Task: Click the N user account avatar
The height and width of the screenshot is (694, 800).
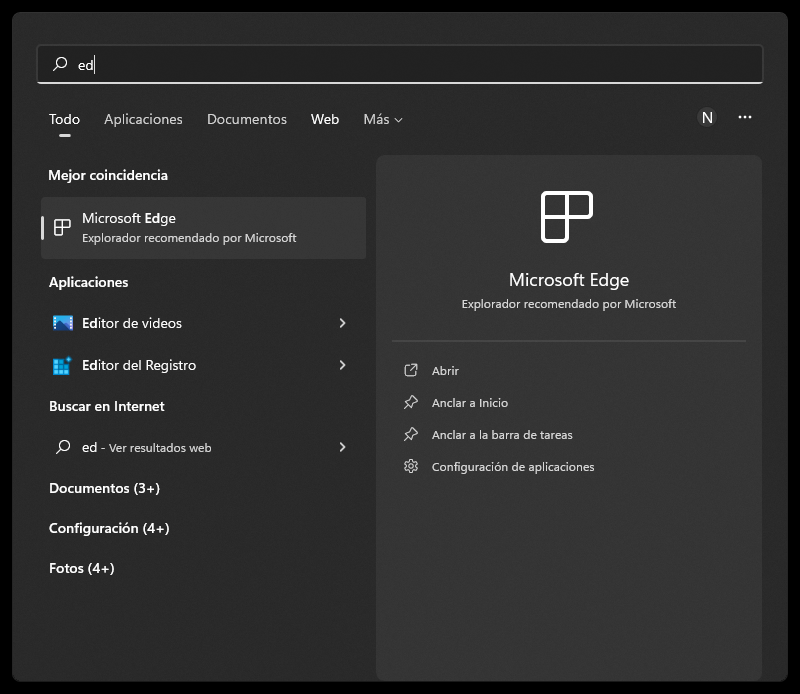Action: click(x=707, y=118)
